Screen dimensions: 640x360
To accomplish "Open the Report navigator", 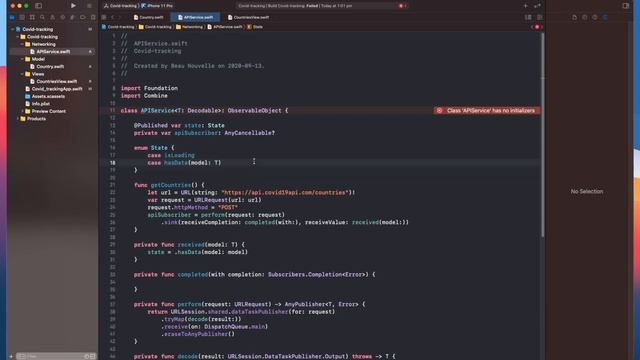I will pyautogui.click(x=93, y=17).
